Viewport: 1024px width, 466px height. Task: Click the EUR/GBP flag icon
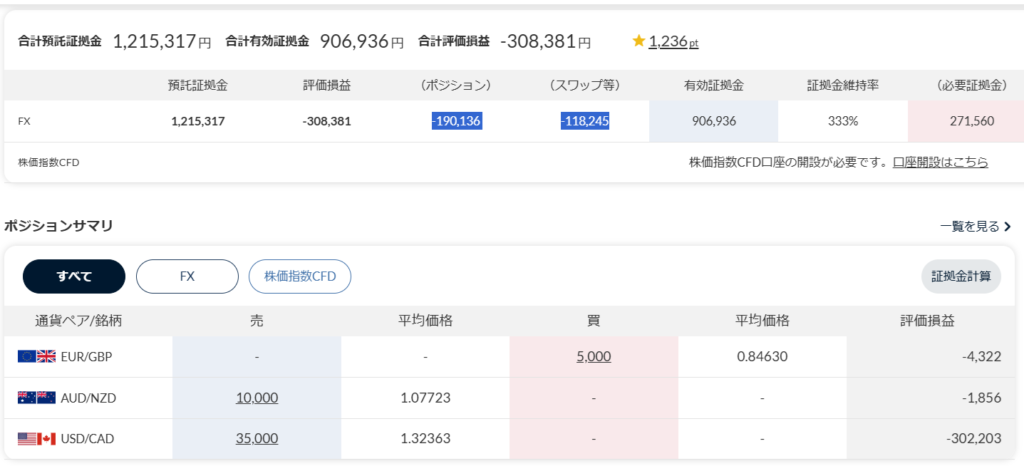click(x=36, y=356)
